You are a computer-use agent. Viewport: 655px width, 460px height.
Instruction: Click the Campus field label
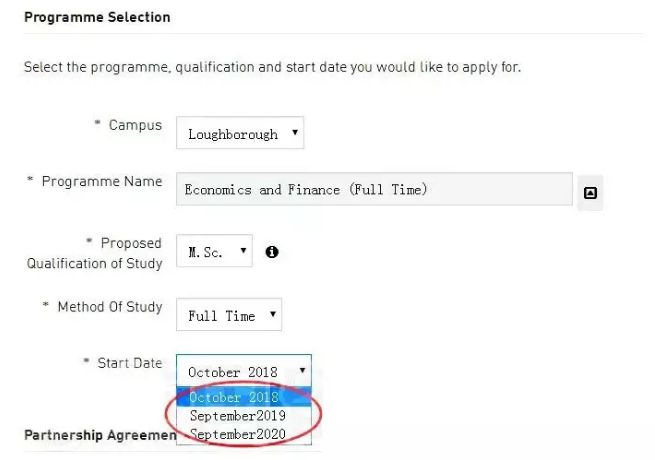(135, 125)
